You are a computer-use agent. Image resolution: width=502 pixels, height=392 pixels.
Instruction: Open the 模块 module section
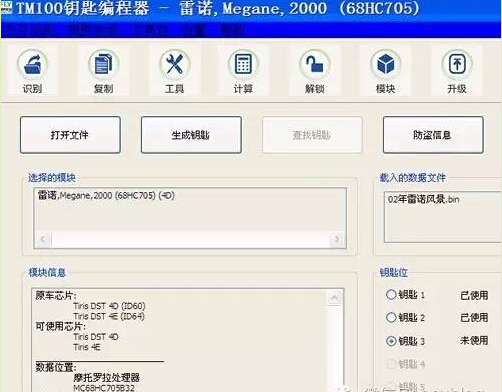(385, 71)
